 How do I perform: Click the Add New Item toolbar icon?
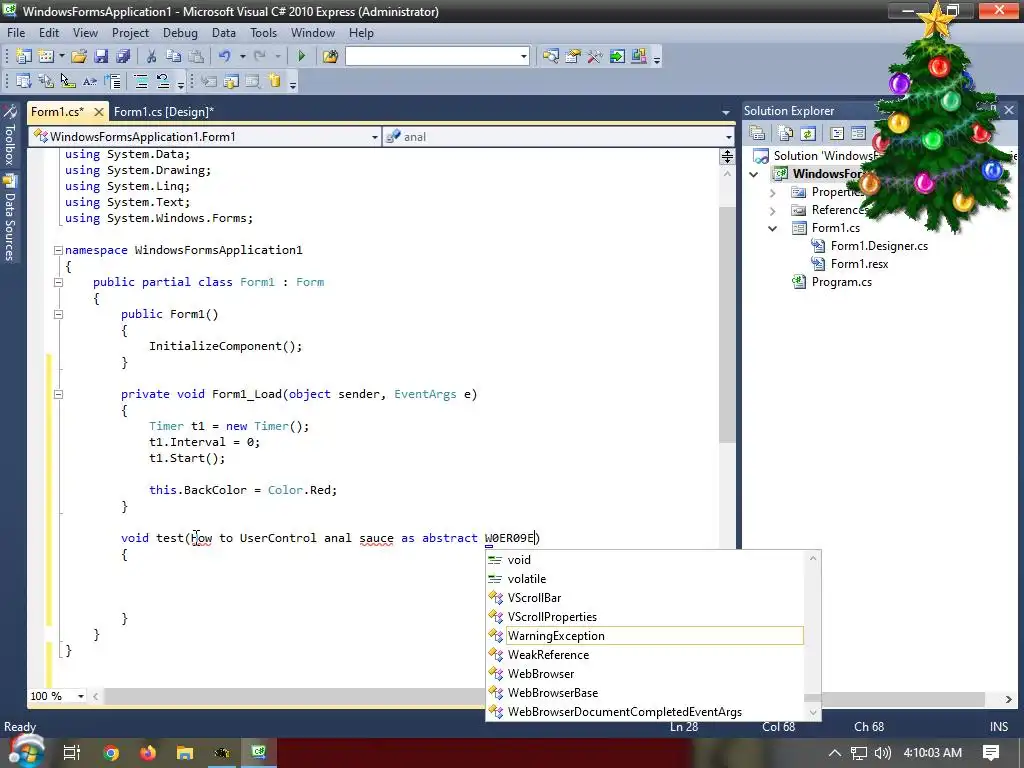(x=46, y=57)
